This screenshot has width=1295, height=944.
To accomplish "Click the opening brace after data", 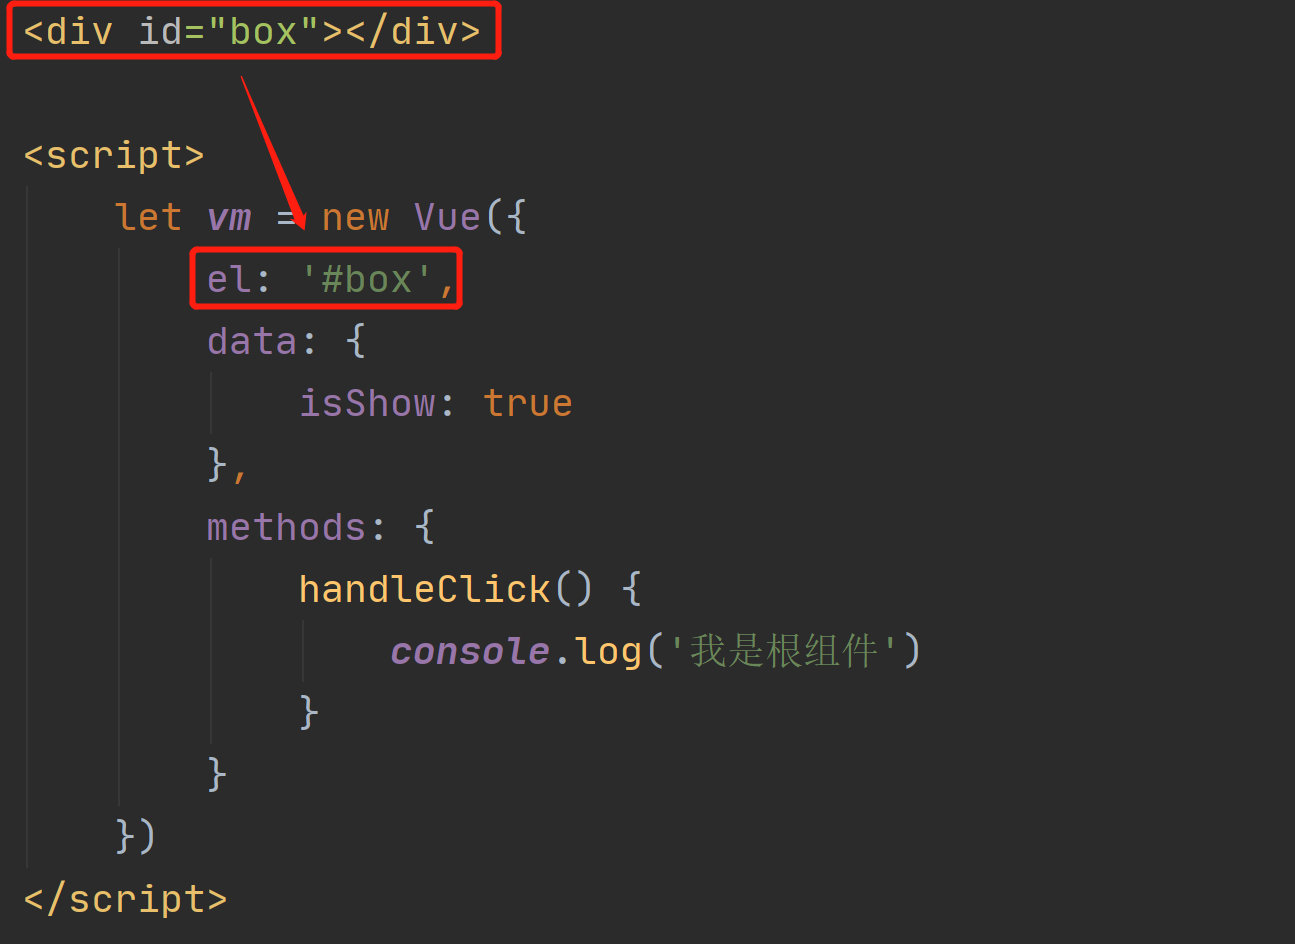I will (355, 342).
